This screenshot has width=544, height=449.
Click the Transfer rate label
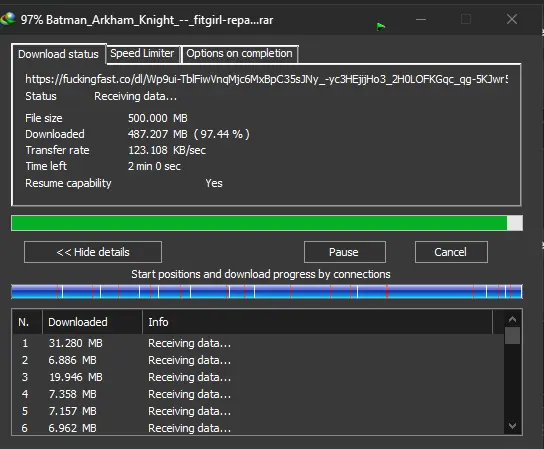click(x=57, y=150)
